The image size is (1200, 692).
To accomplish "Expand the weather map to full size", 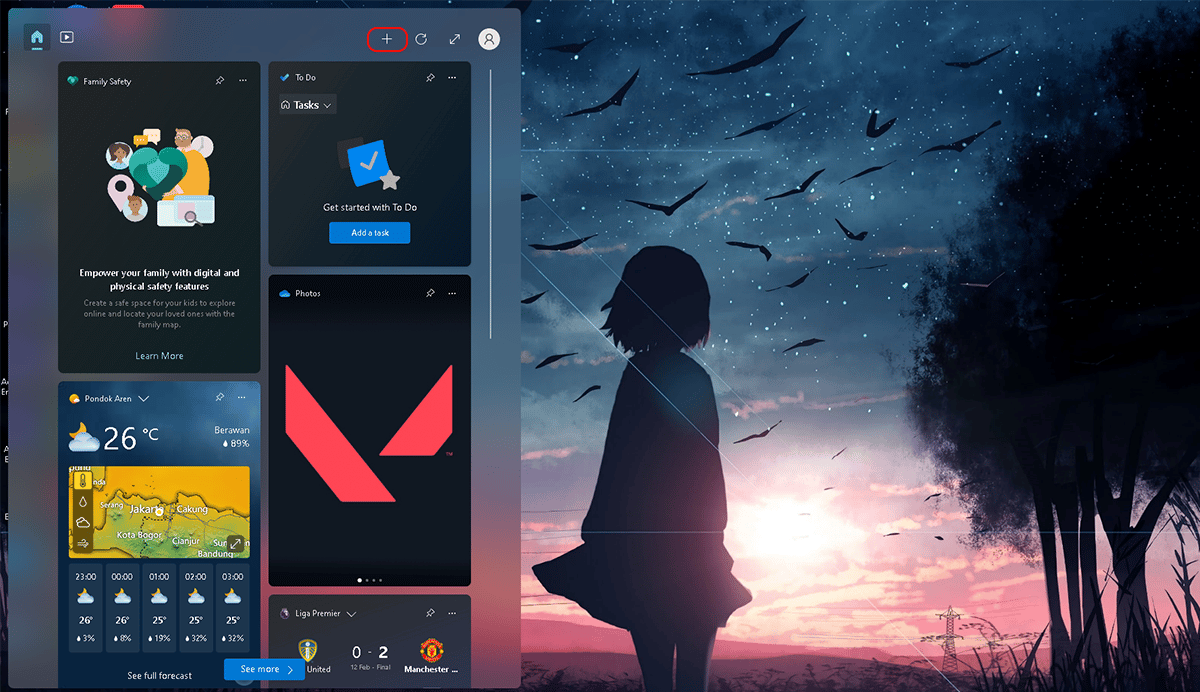I will (236, 543).
